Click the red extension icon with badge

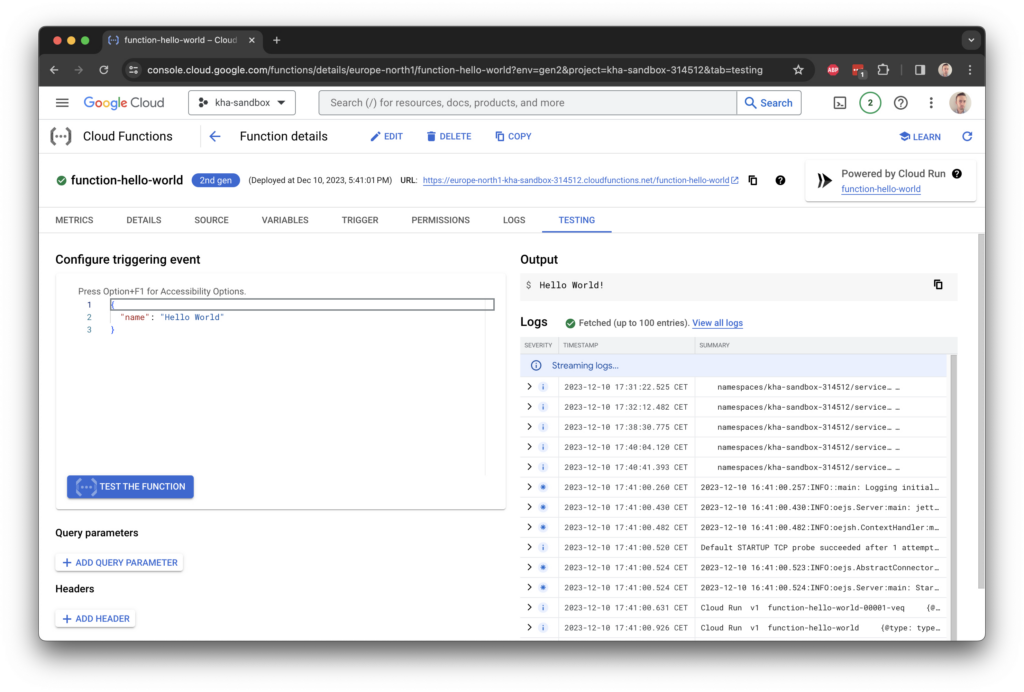point(858,71)
